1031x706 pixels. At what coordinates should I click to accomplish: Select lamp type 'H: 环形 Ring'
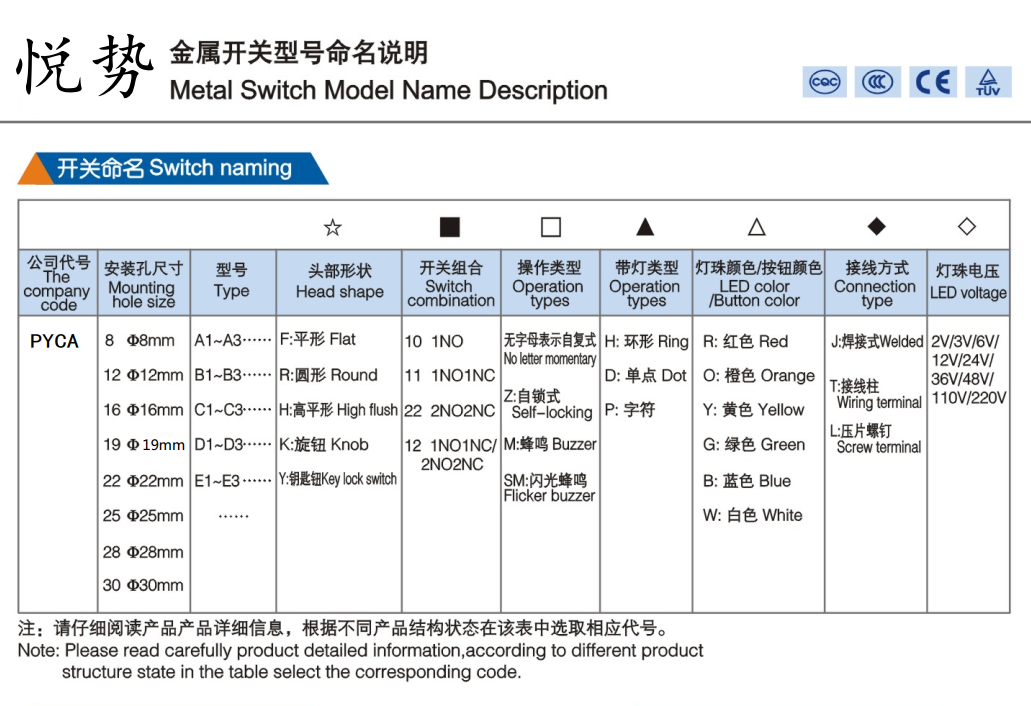[x=646, y=342]
